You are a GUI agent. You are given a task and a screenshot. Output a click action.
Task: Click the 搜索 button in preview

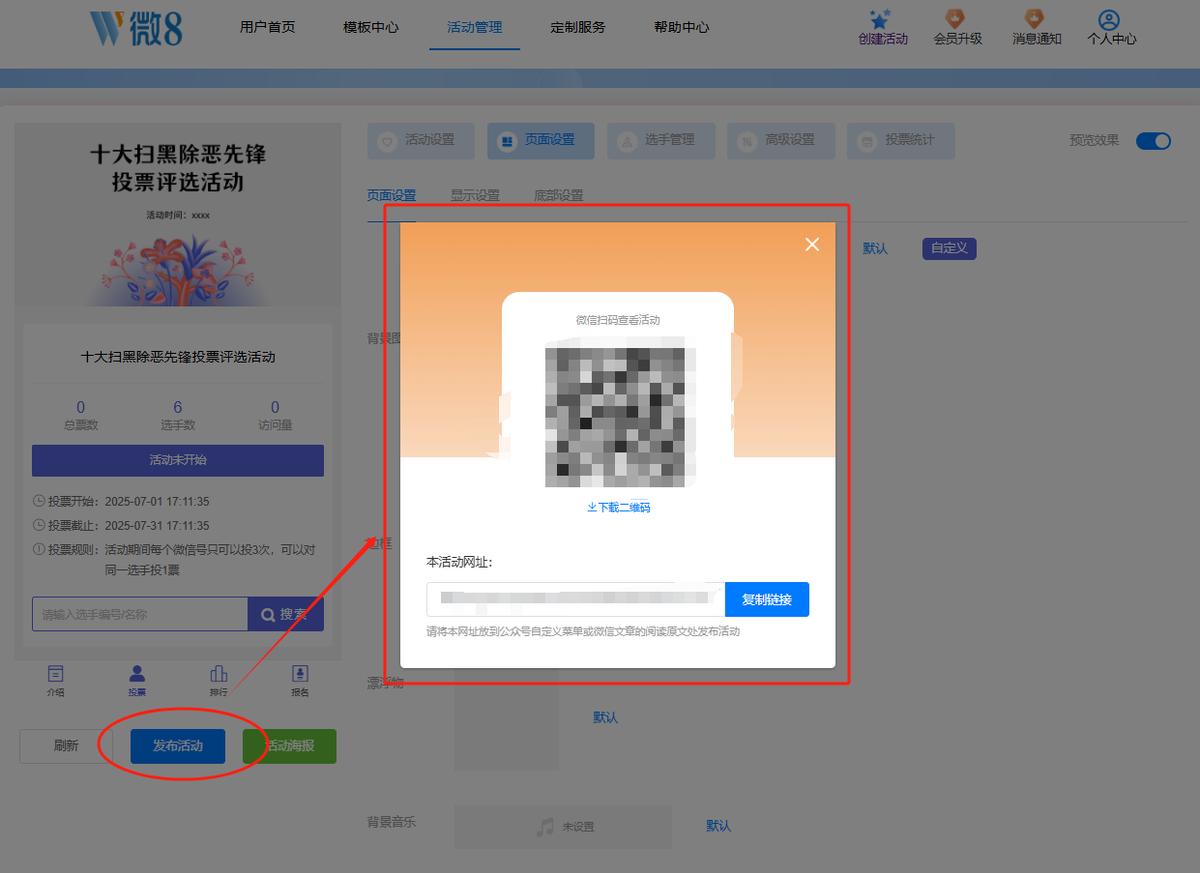[x=286, y=614]
